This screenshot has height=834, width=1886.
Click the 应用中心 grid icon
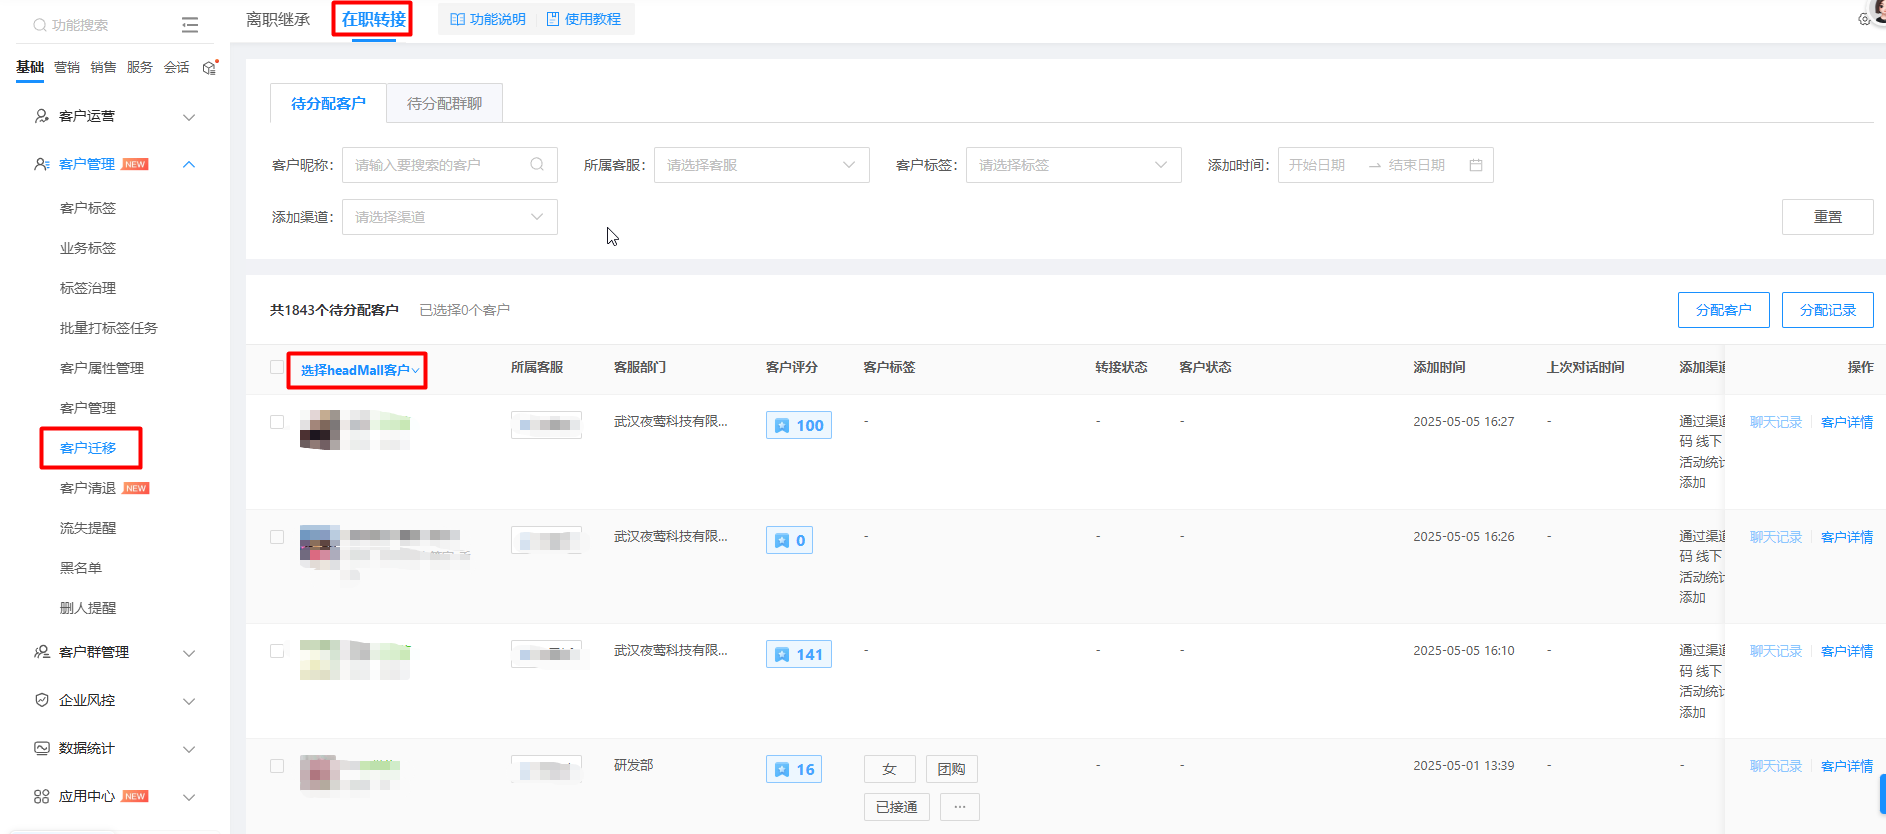42,796
